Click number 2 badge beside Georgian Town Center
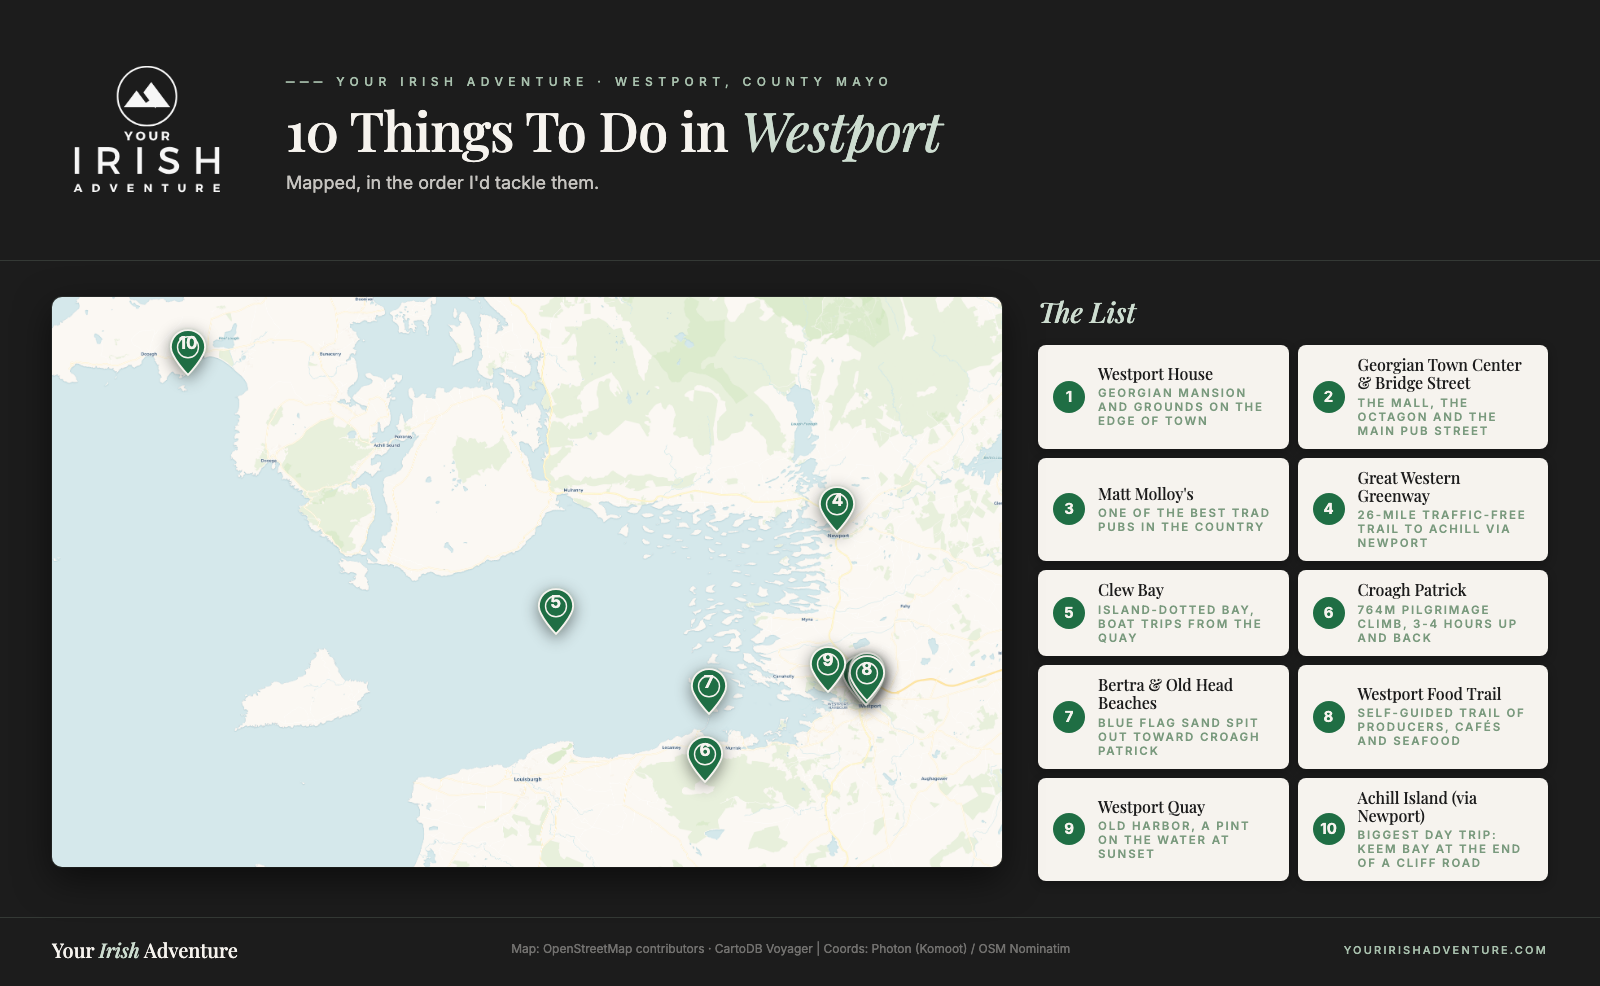 click(x=1329, y=397)
